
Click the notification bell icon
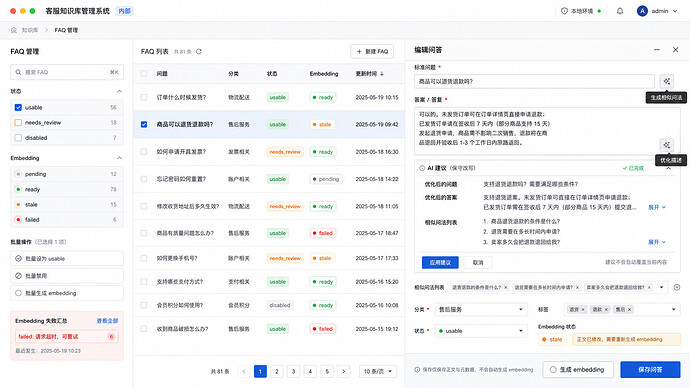[x=620, y=11]
